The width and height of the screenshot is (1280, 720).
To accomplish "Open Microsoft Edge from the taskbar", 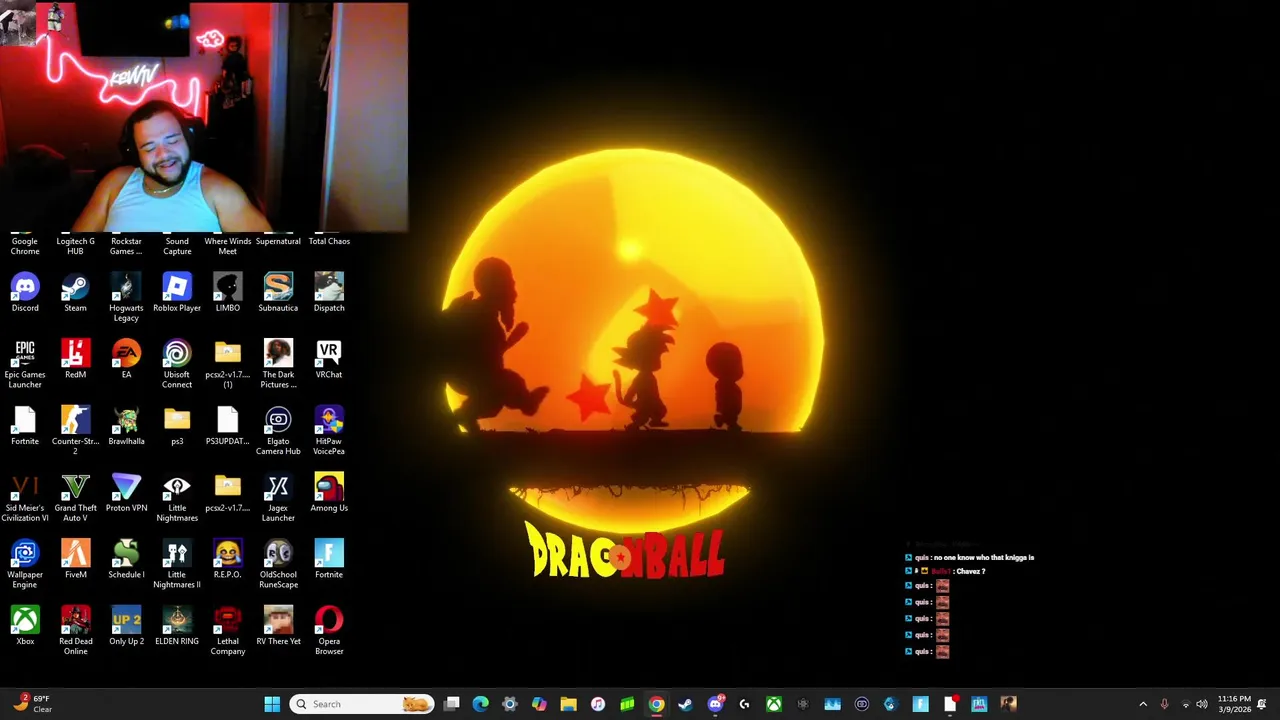I will [481, 704].
